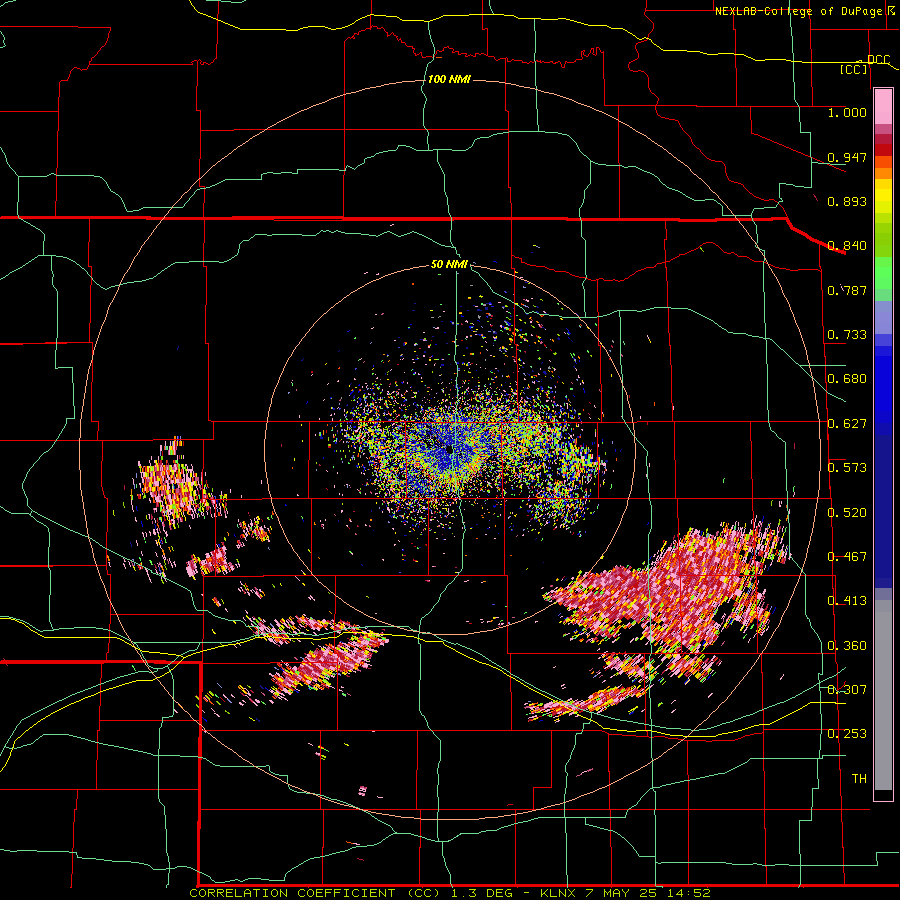Select the 0.627 legend value
The width and height of the screenshot is (900, 900).
tap(847, 424)
